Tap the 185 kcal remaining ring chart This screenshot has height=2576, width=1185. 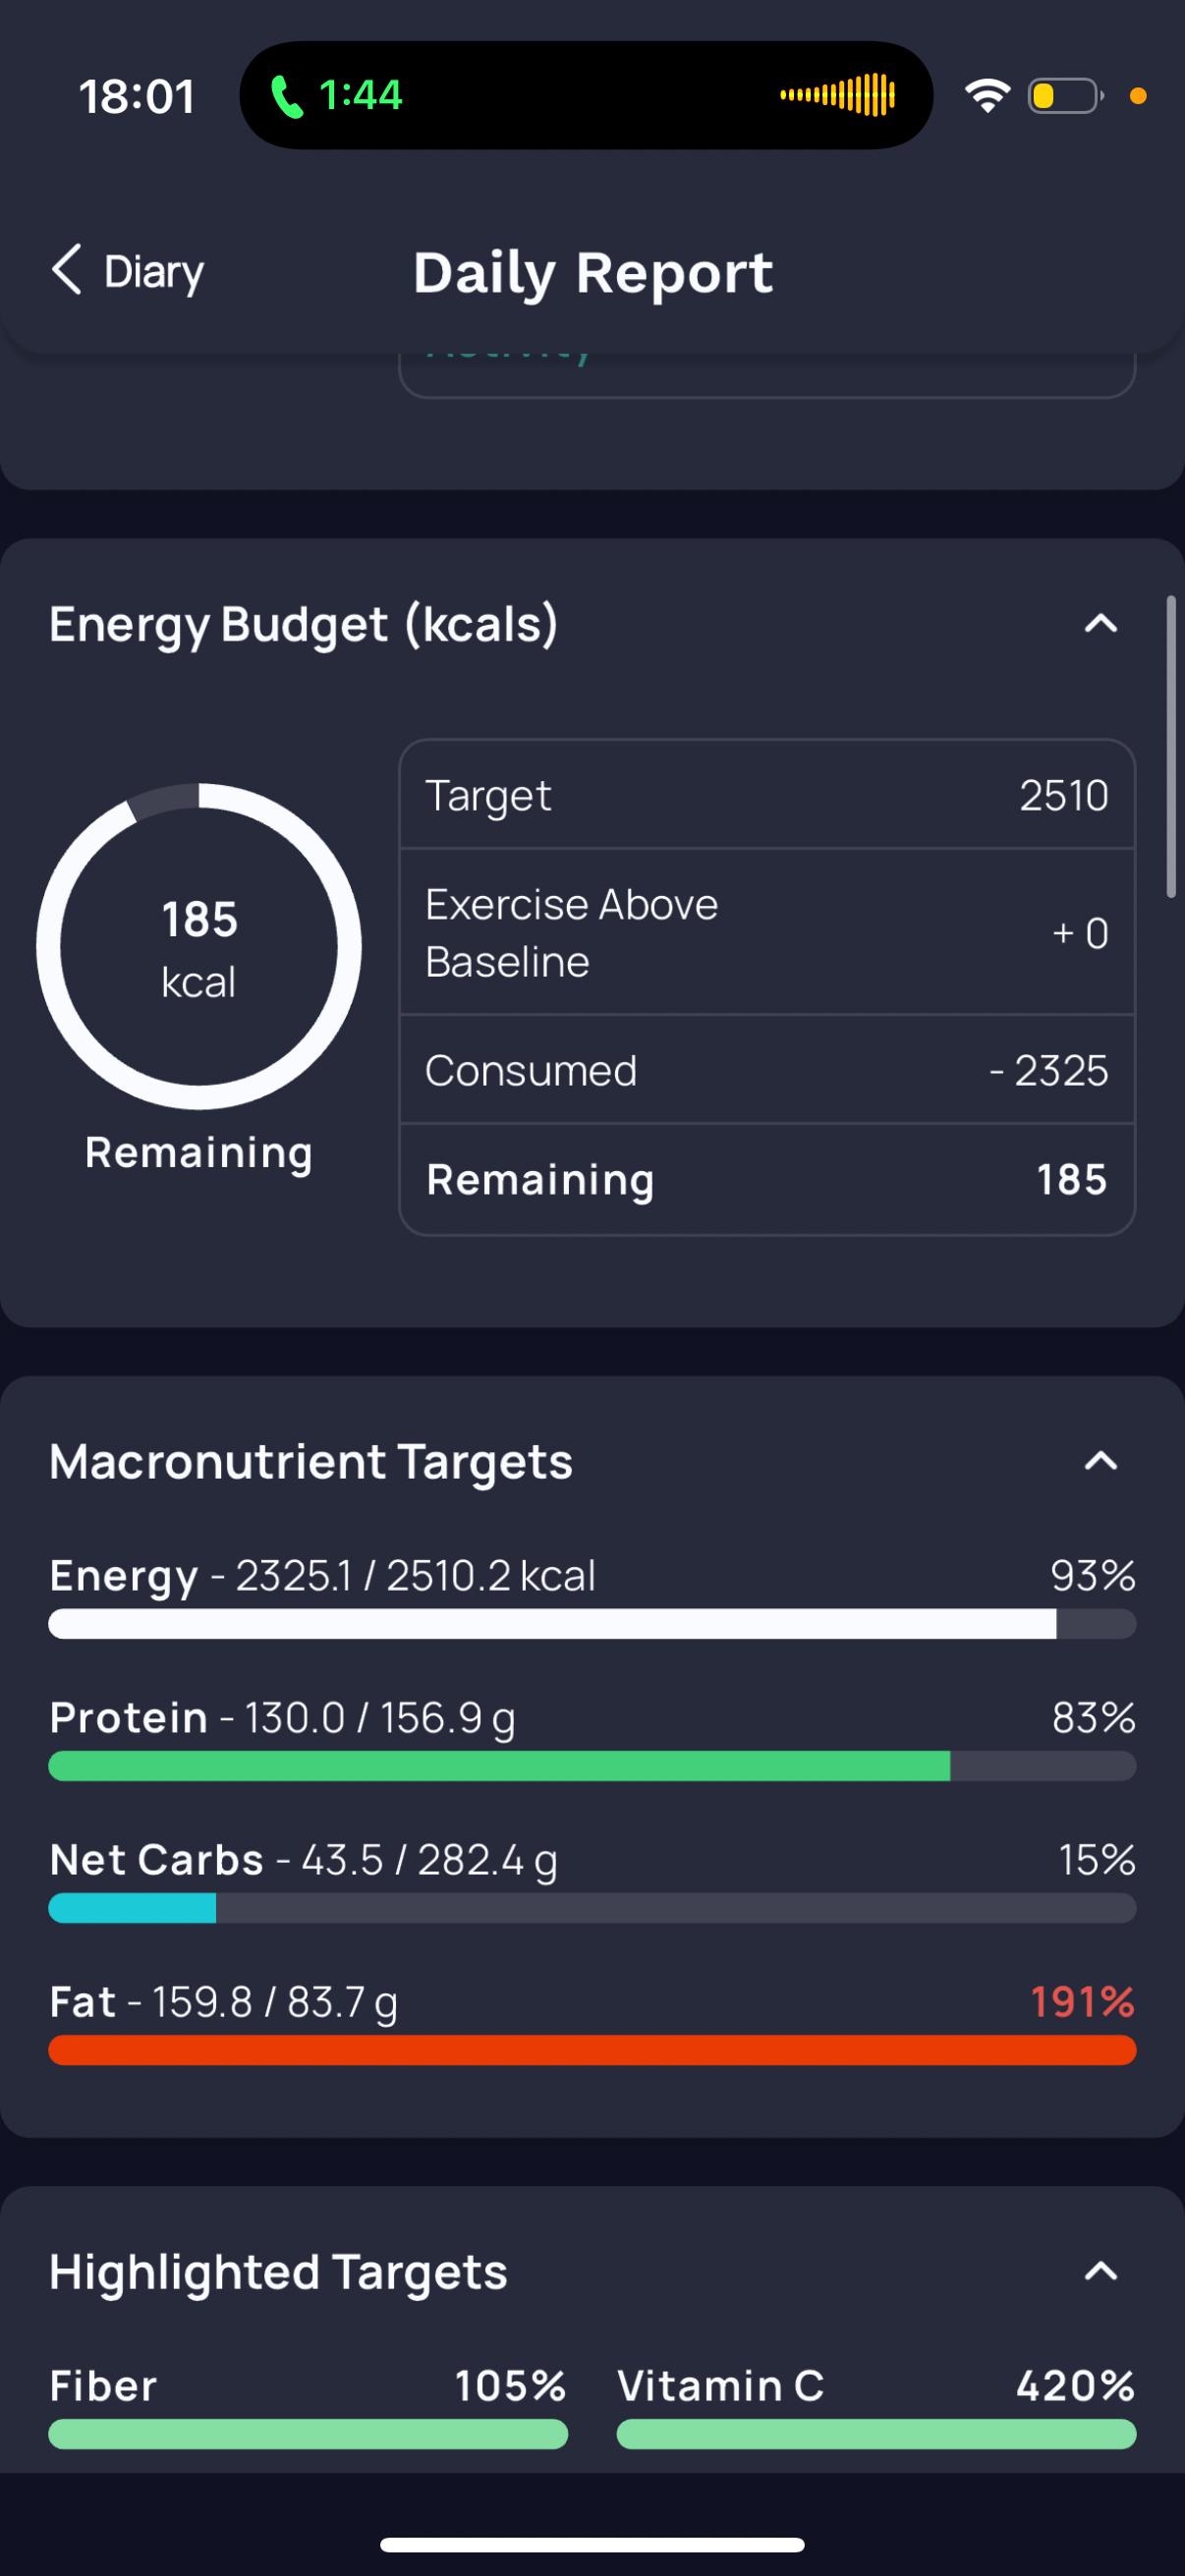click(199, 946)
